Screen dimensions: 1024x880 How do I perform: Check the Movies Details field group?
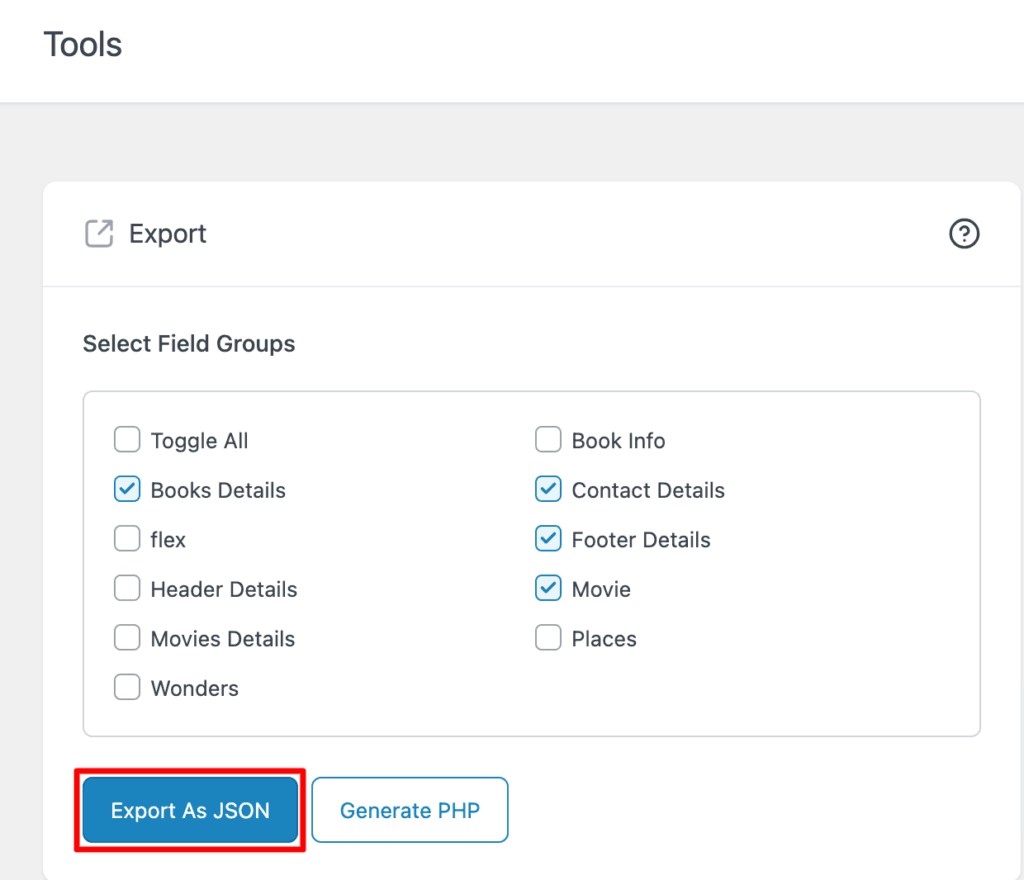127,637
